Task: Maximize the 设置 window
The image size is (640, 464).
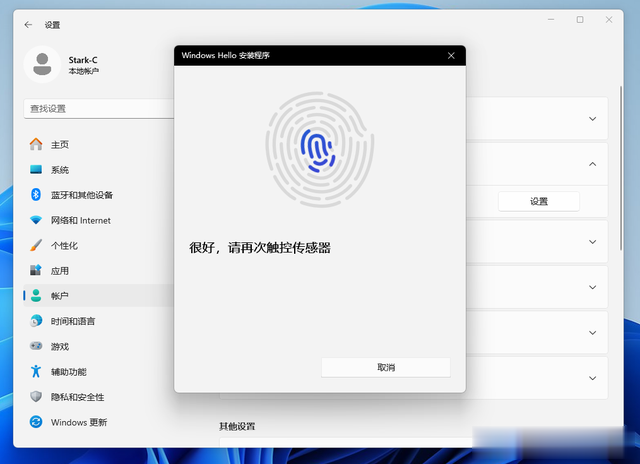Action: [580, 20]
